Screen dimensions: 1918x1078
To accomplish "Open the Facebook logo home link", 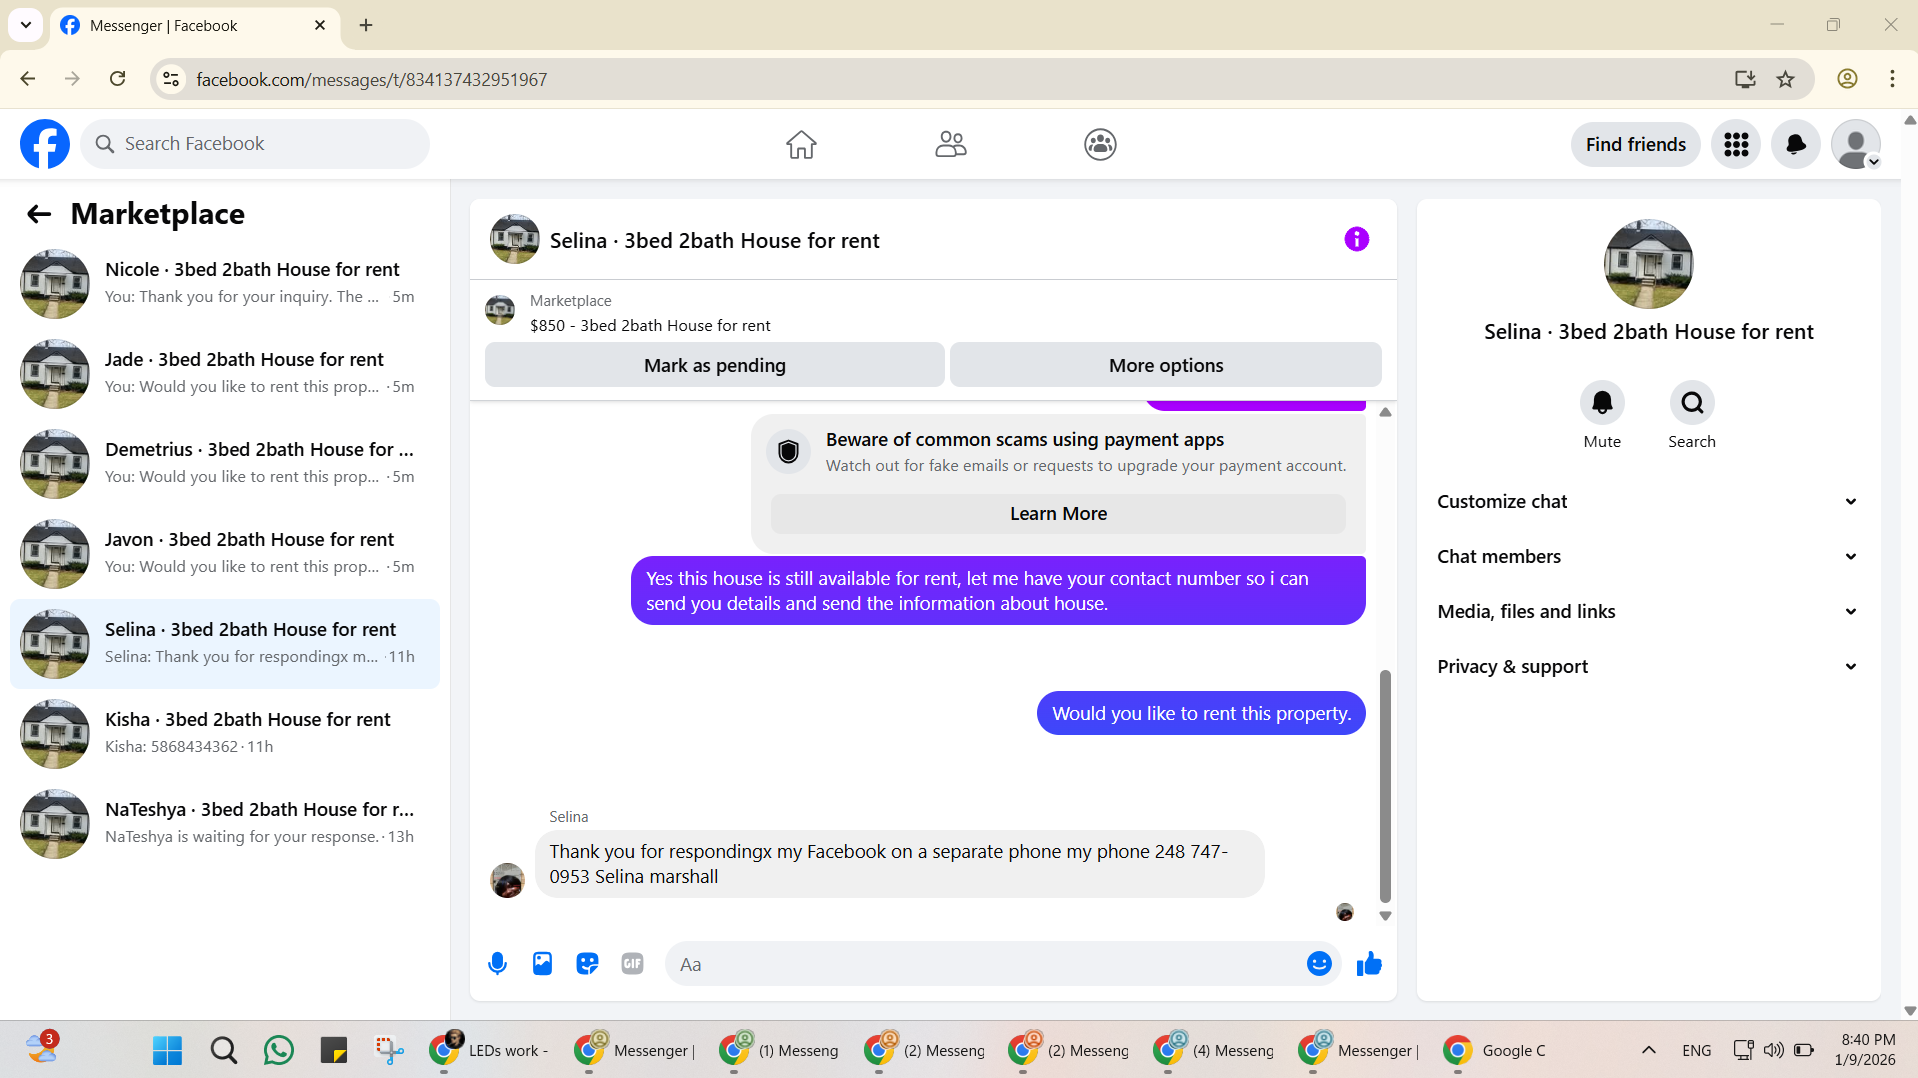I will (45, 144).
